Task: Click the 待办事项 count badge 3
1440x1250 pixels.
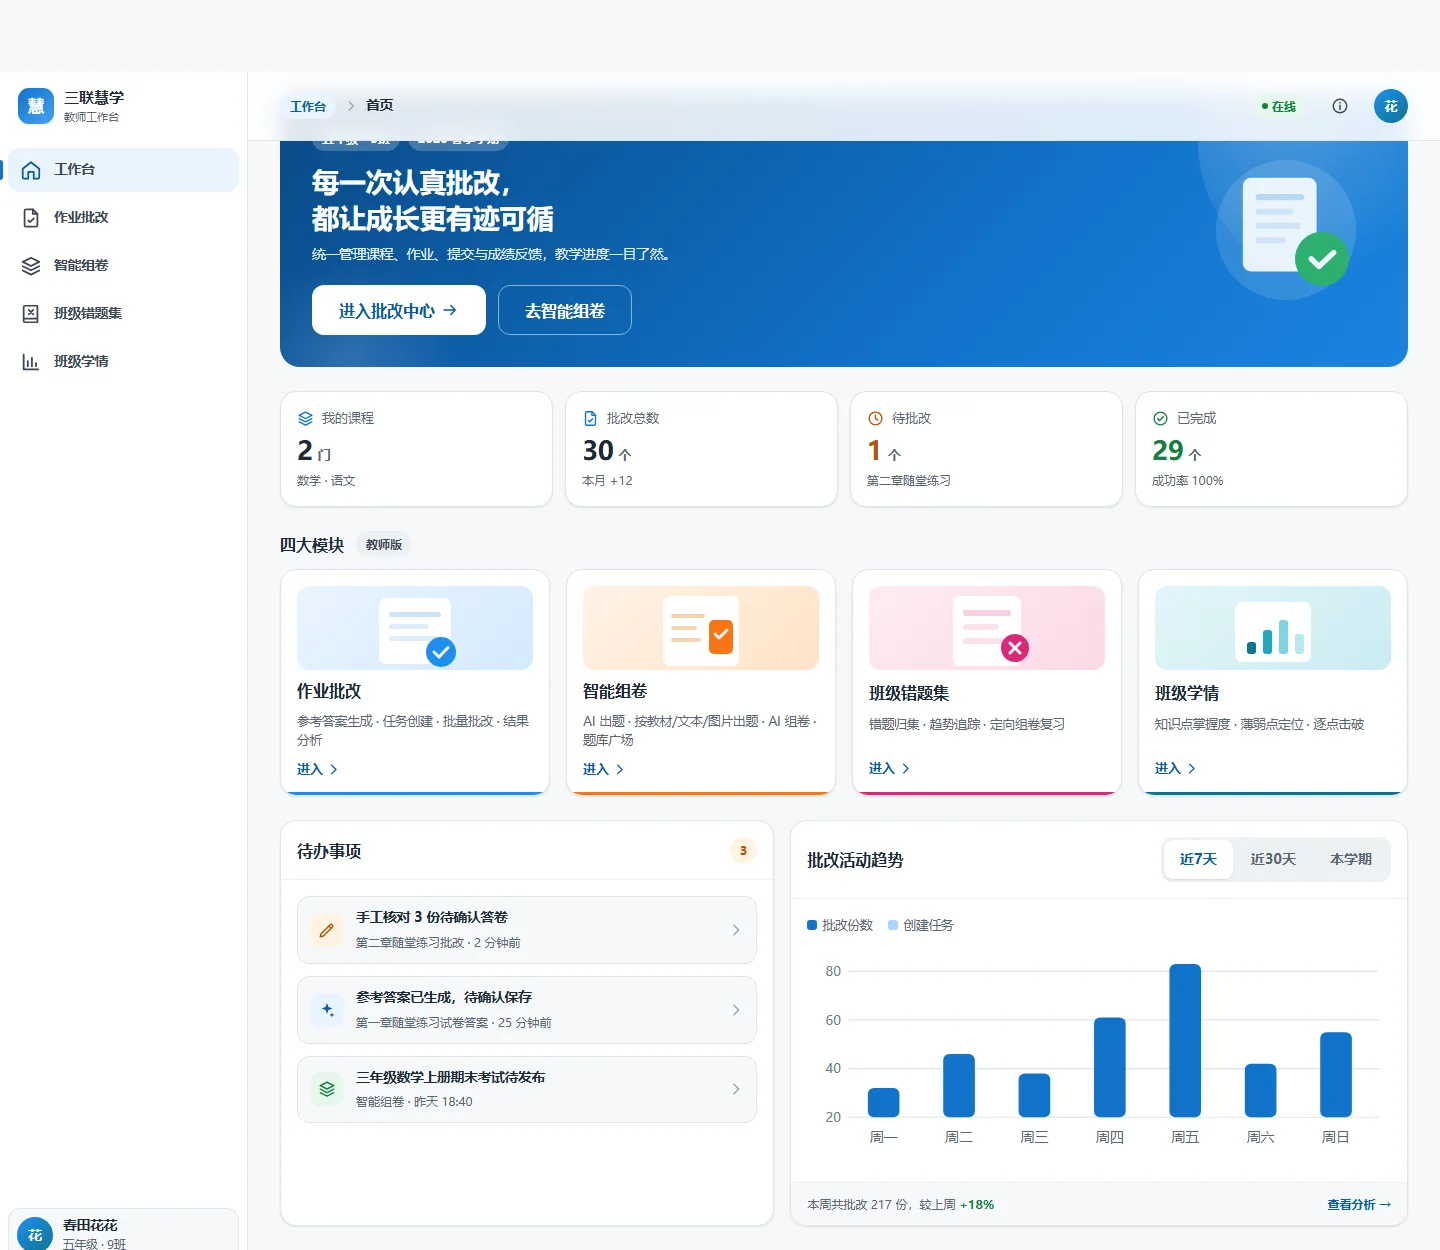Action: coord(743,851)
